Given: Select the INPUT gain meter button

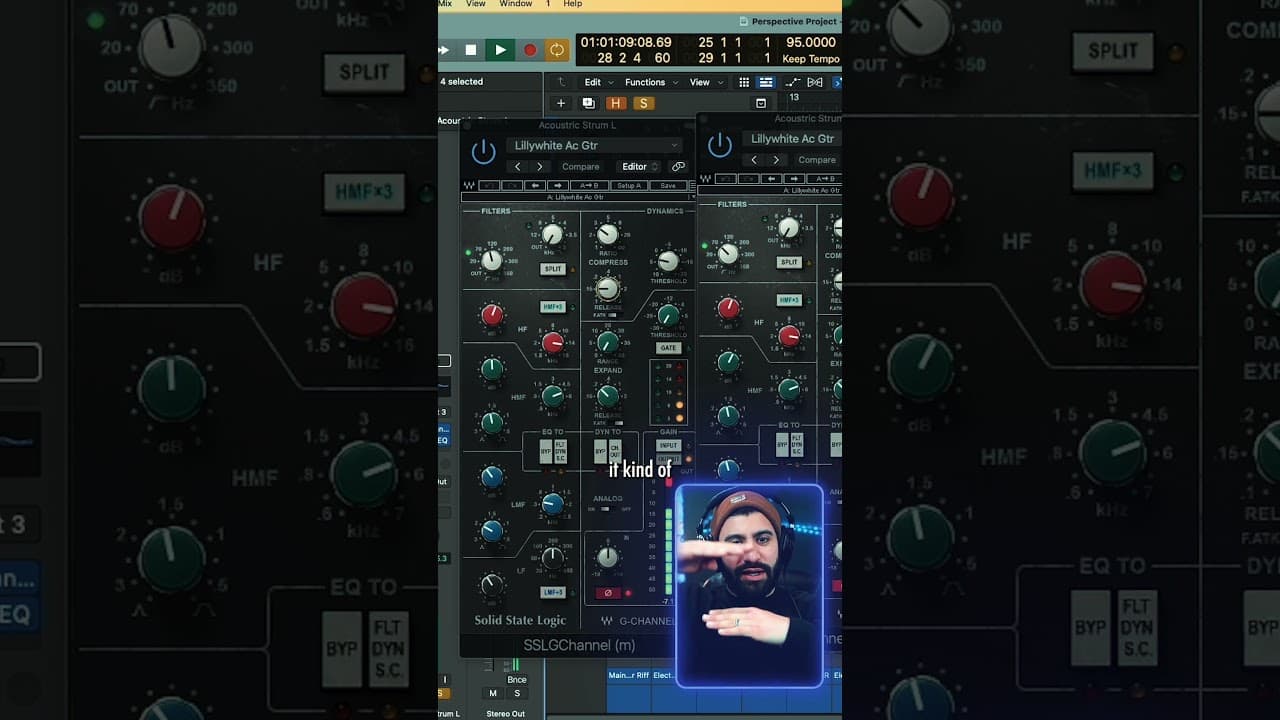Looking at the screenshot, I should (668, 445).
